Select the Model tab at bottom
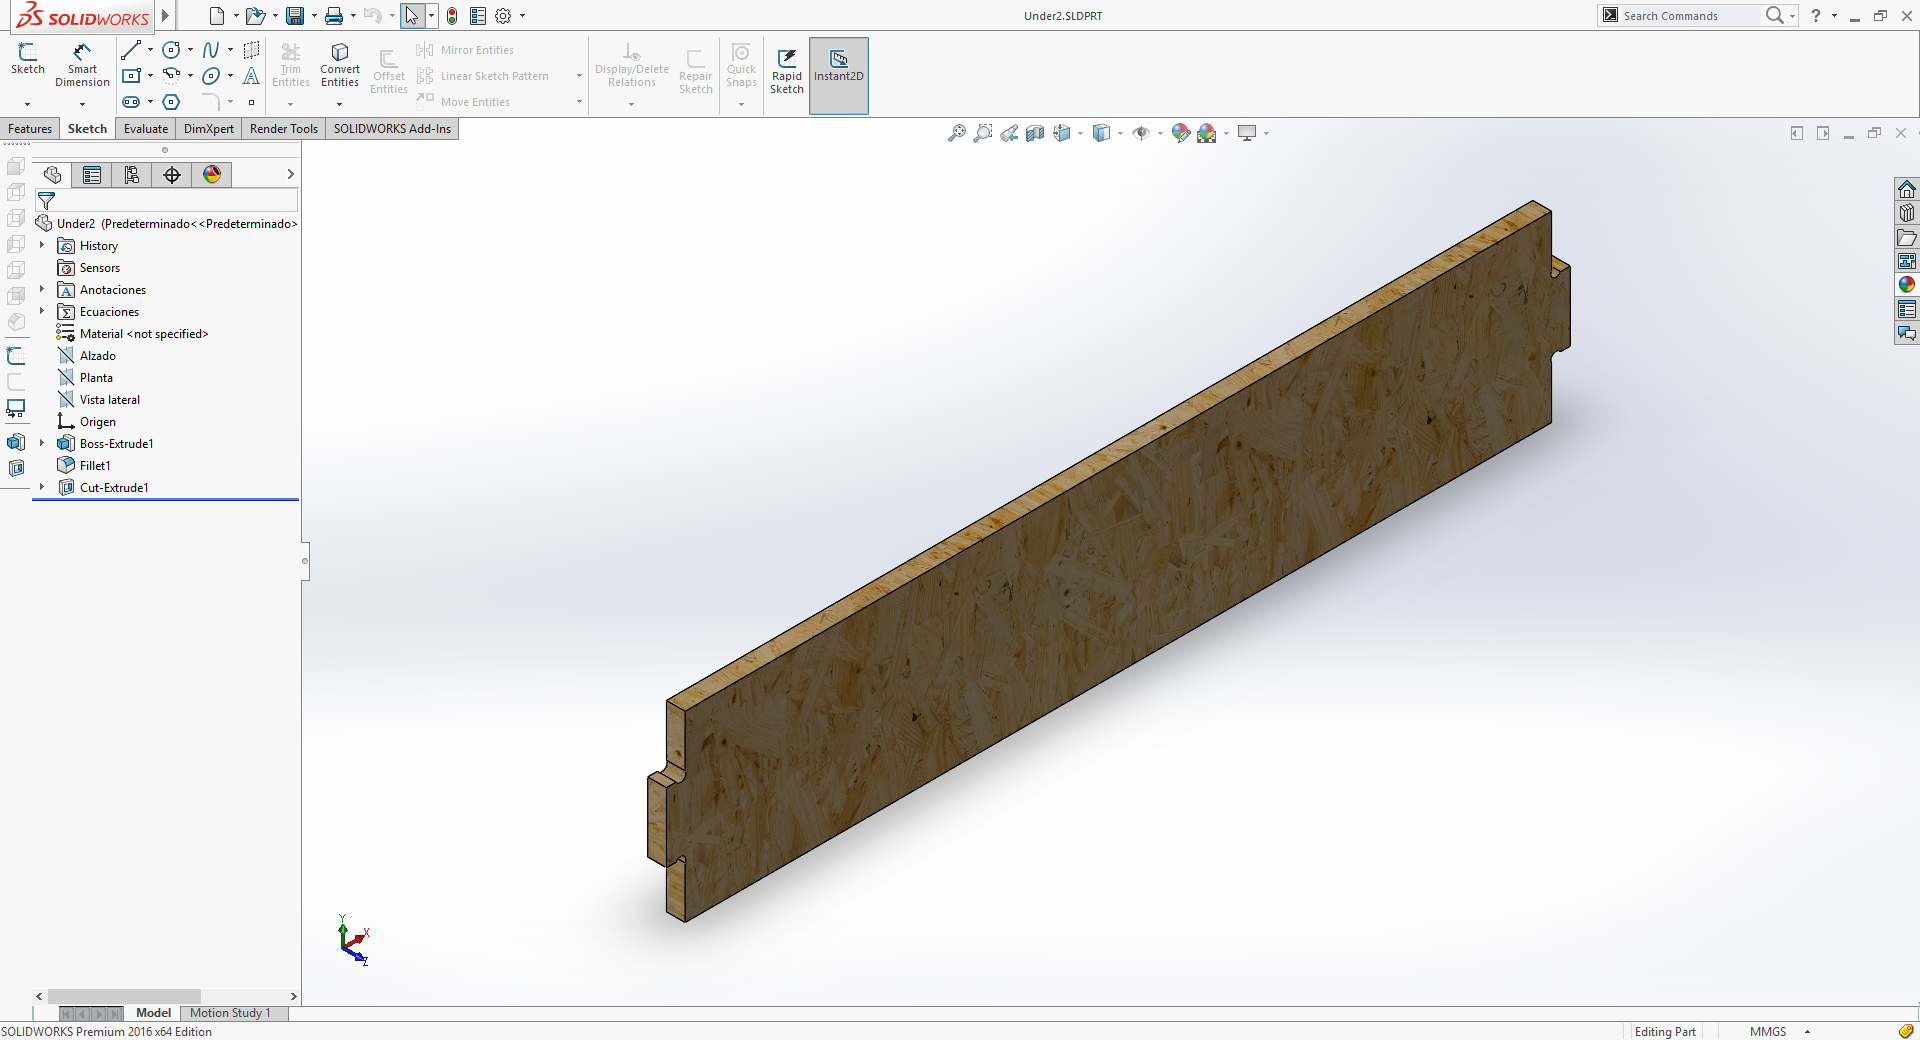 point(153,1013)
